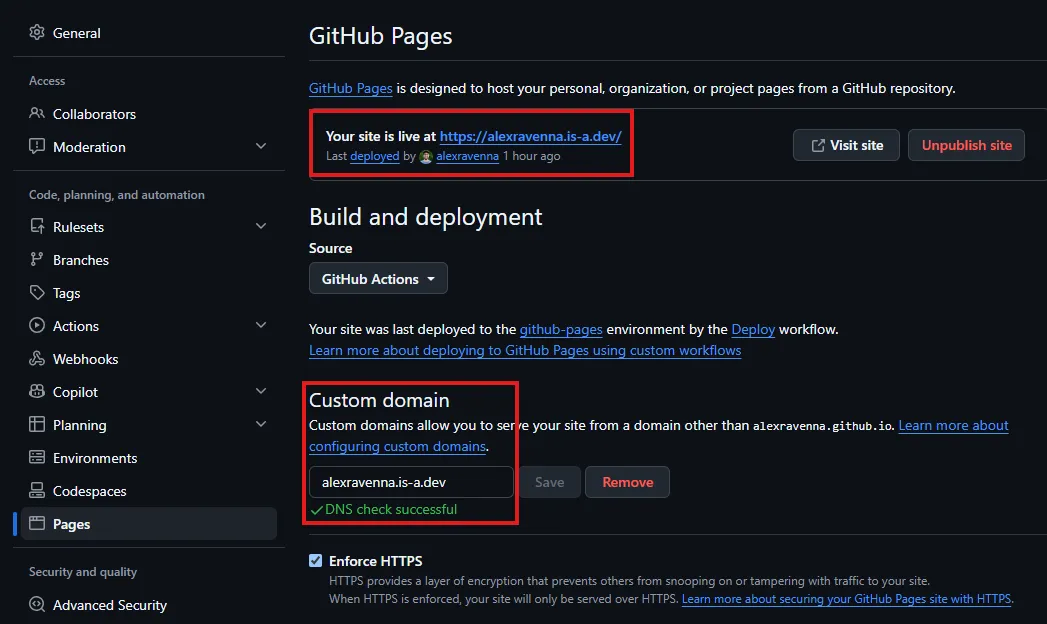
Task: Click the Moderation comment icon
Action: coord(37,146)
